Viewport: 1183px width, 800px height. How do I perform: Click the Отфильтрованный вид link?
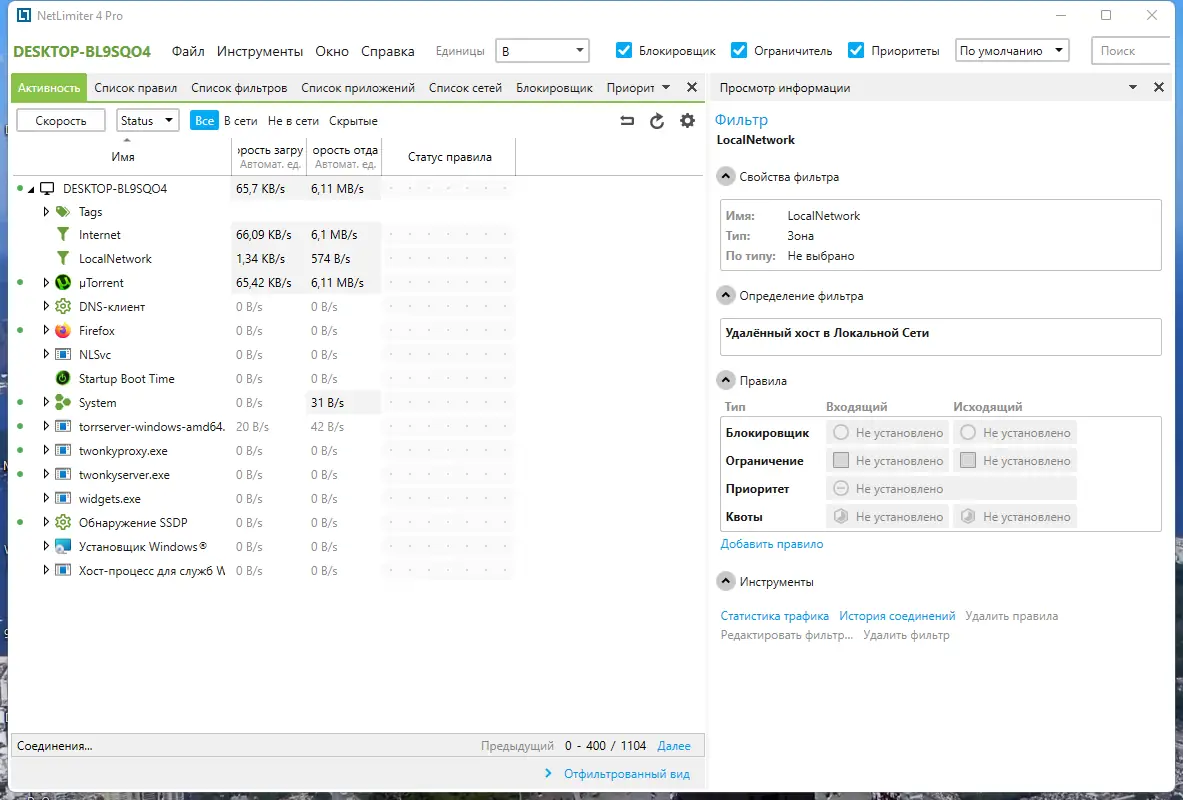(626, 774)
